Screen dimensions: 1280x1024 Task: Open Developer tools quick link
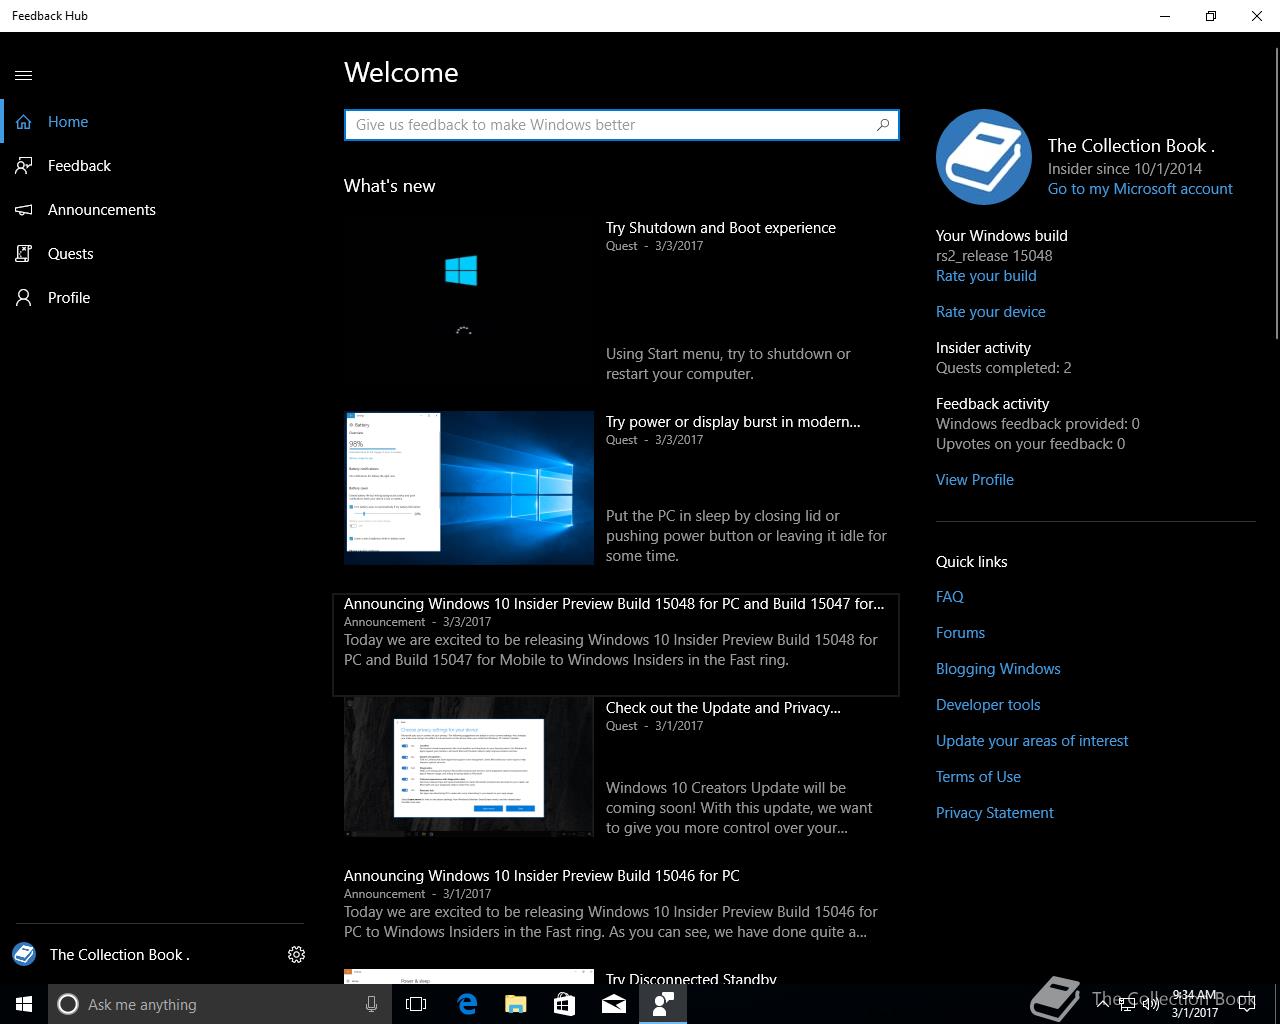click(988, 705)
